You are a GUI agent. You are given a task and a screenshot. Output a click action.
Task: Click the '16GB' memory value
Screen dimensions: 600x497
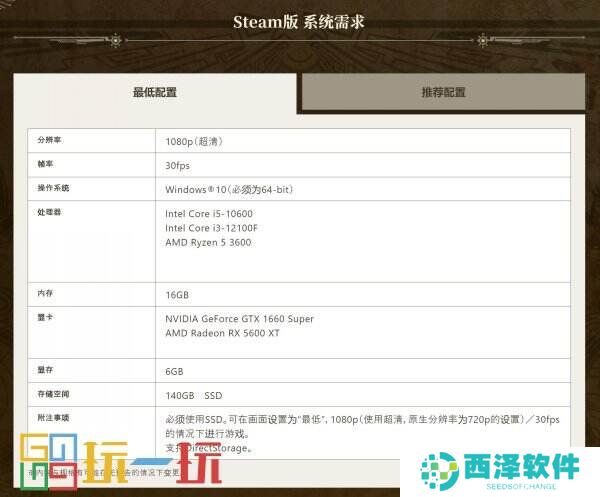pos(177,295)
